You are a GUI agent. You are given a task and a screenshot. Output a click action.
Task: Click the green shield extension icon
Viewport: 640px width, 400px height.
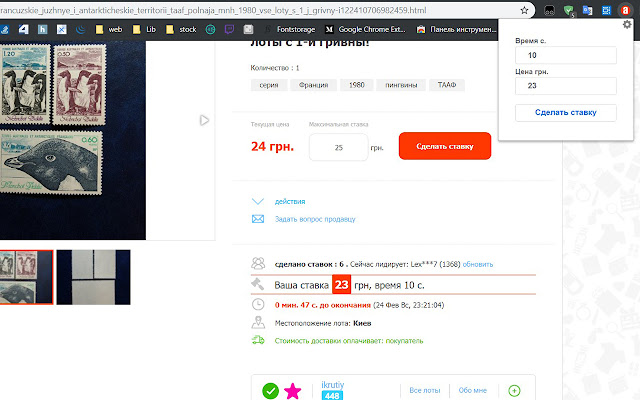[x=569, y=11]
